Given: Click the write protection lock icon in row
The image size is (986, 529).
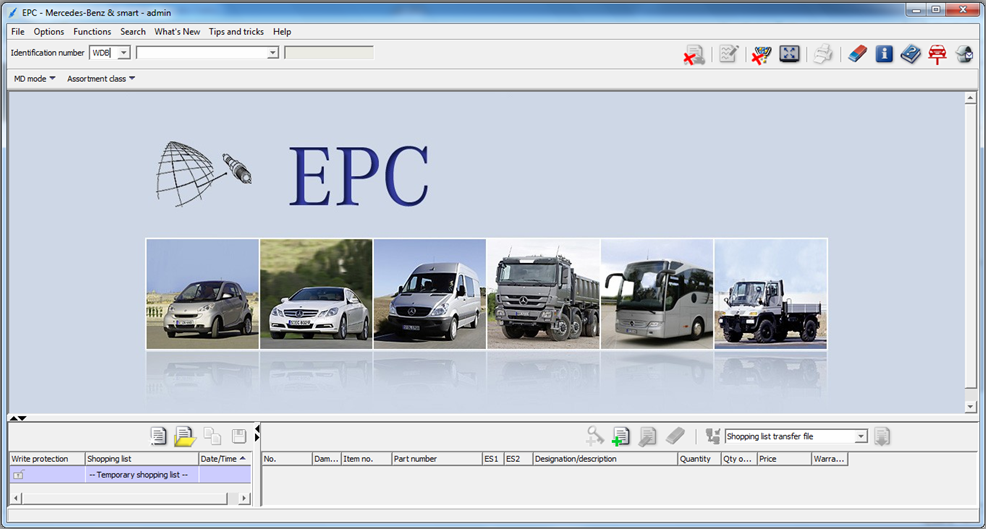Looking at the screenshot, I should coord(18,475).
